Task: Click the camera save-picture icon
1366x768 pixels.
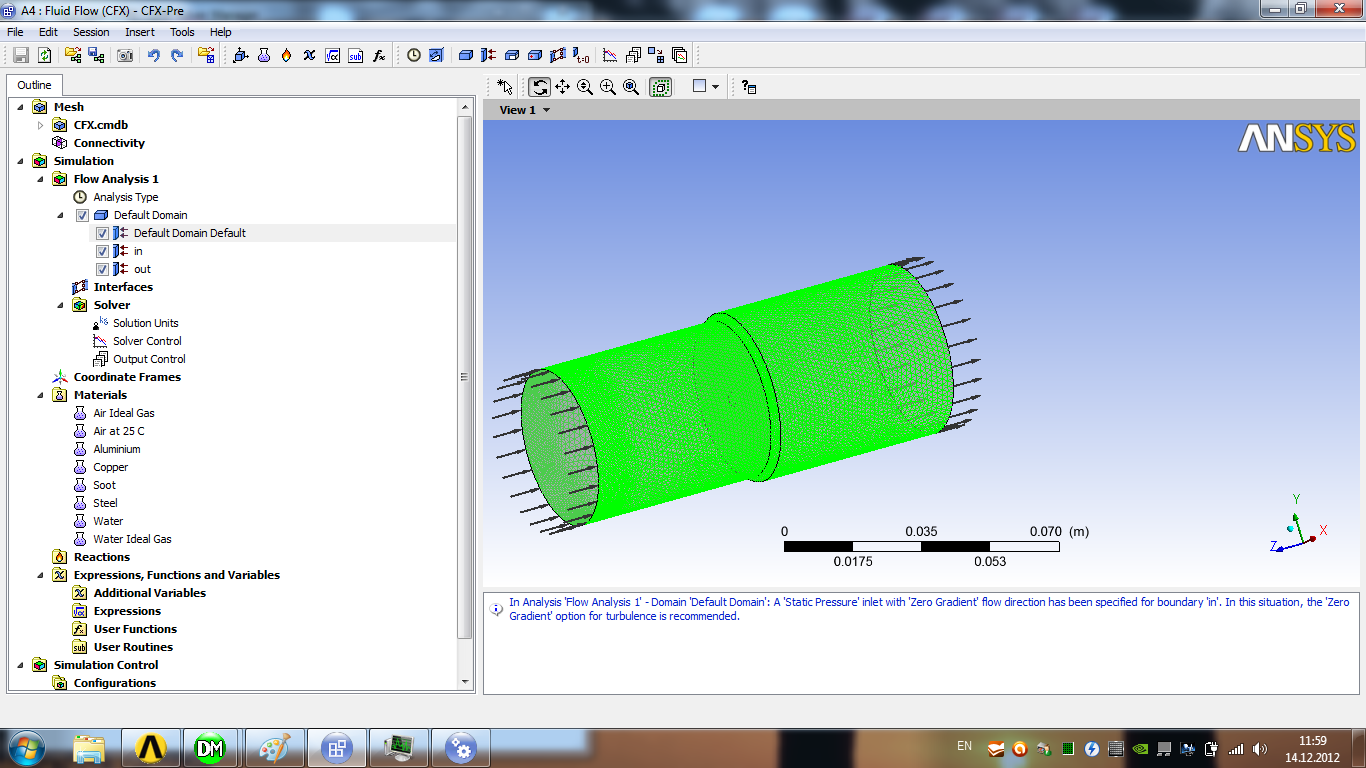Action: [x=125, y=56]
